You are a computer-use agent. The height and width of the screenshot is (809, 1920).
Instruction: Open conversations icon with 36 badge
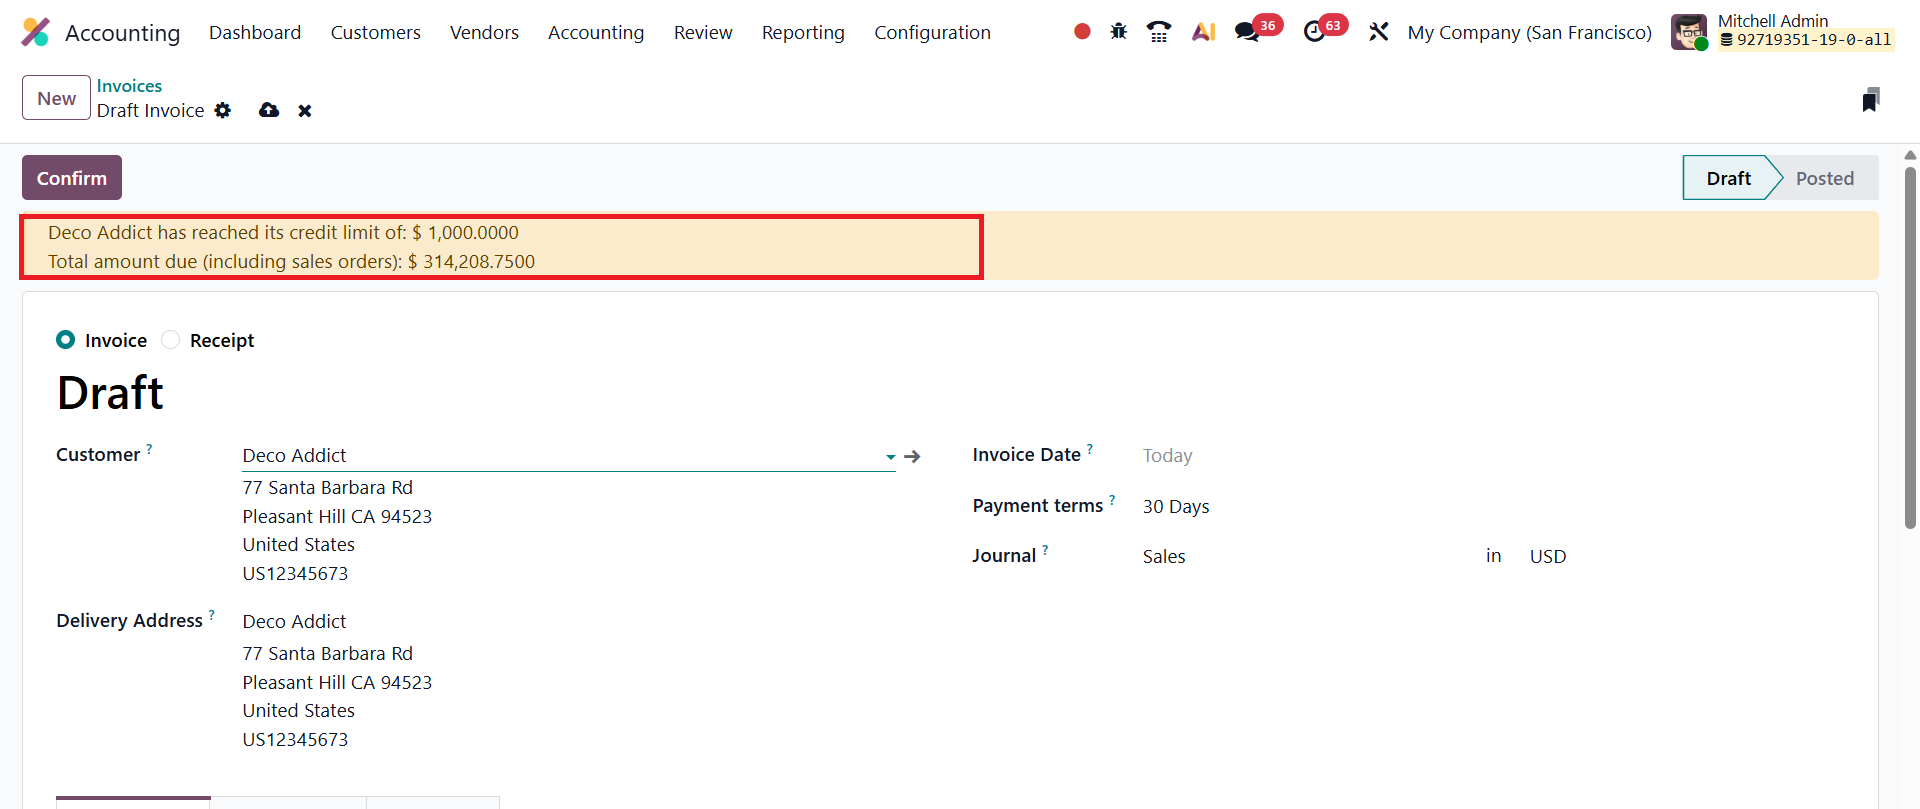click(1248, 32)
